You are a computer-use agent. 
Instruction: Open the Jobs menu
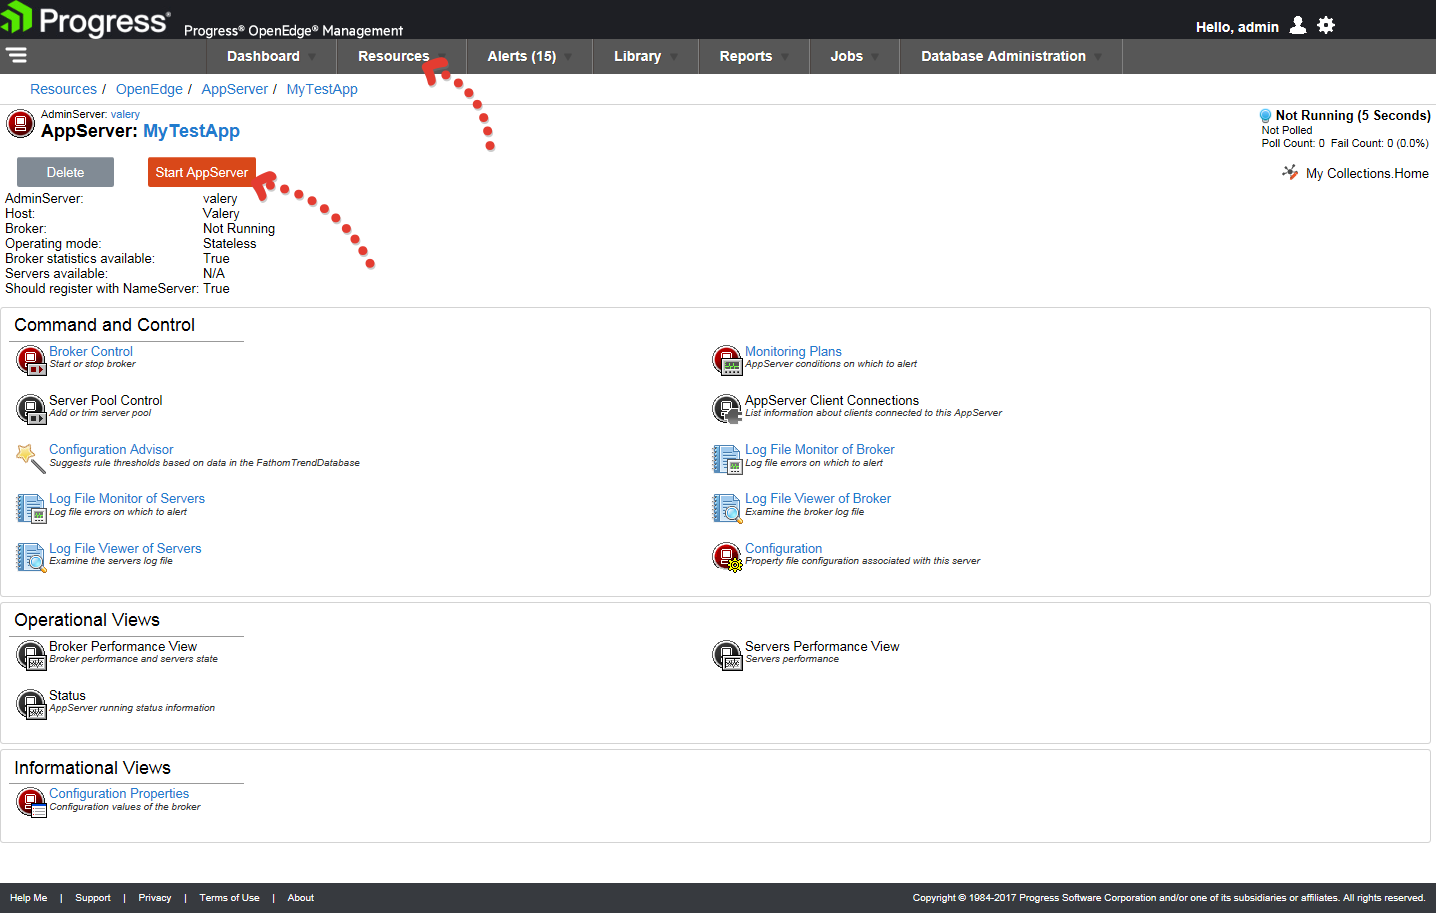click(x=846, y=56)
